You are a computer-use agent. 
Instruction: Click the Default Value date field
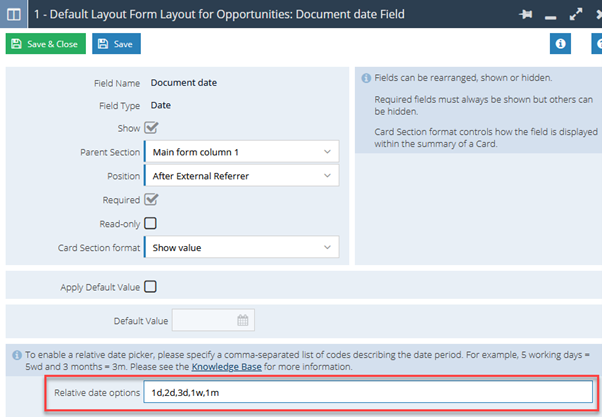[x=213, y=320]
